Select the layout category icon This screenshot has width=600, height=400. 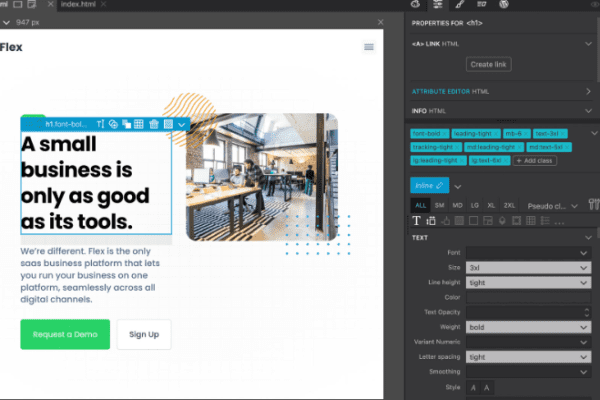point(488,221)
